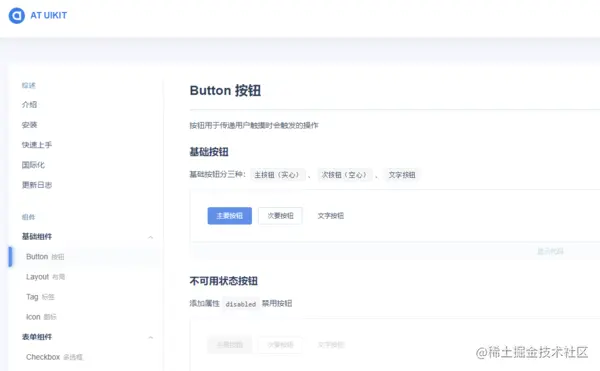Click the blue 主要按钮 demo button
This screenshot has height=371, width=600.
pos(230,216)
